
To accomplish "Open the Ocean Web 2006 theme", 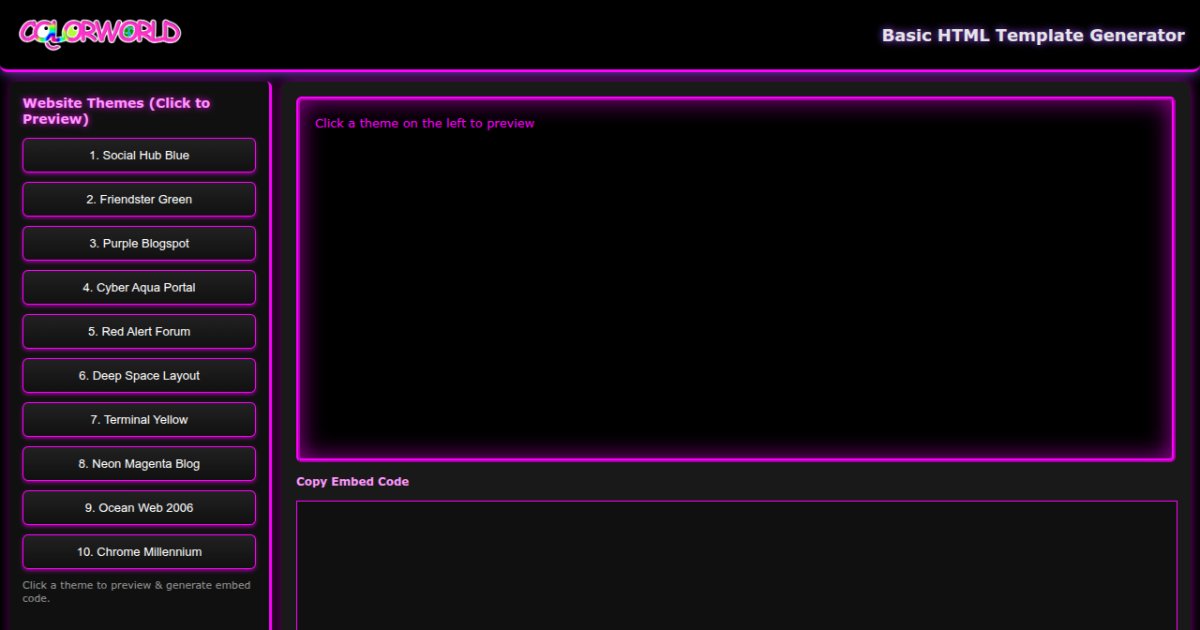I will [139, 507].
